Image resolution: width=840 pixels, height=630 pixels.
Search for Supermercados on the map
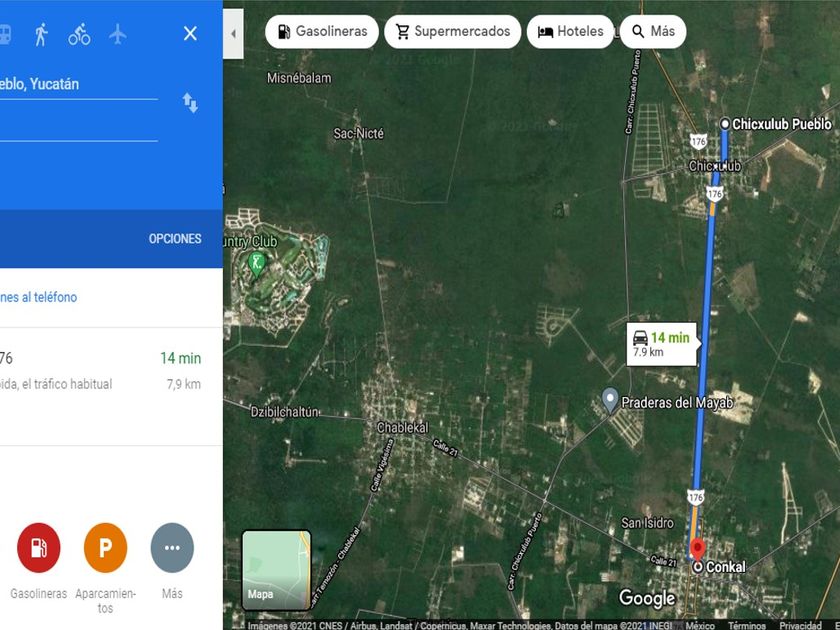(x=453, y=32)
